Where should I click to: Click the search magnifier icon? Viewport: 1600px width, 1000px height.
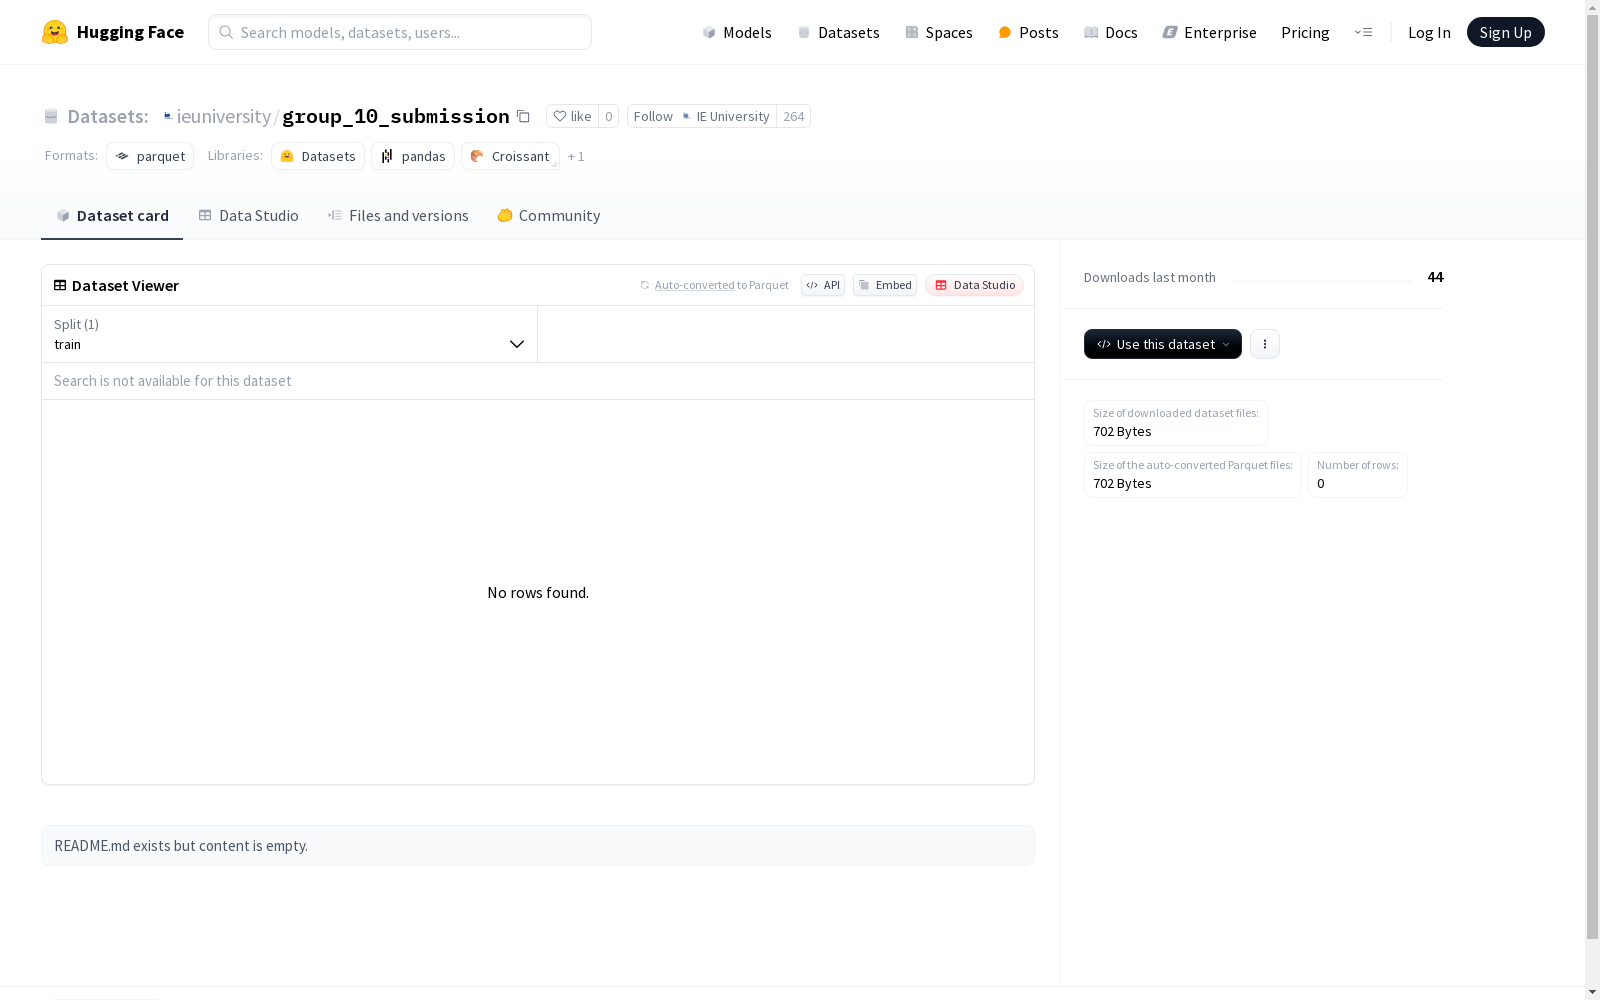(226, 32)
